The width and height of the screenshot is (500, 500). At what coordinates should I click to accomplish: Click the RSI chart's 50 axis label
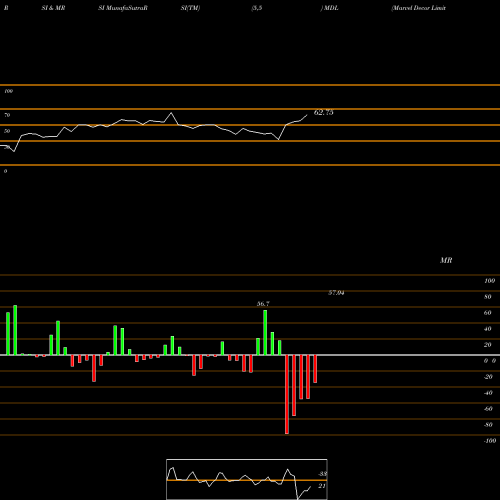7,131
